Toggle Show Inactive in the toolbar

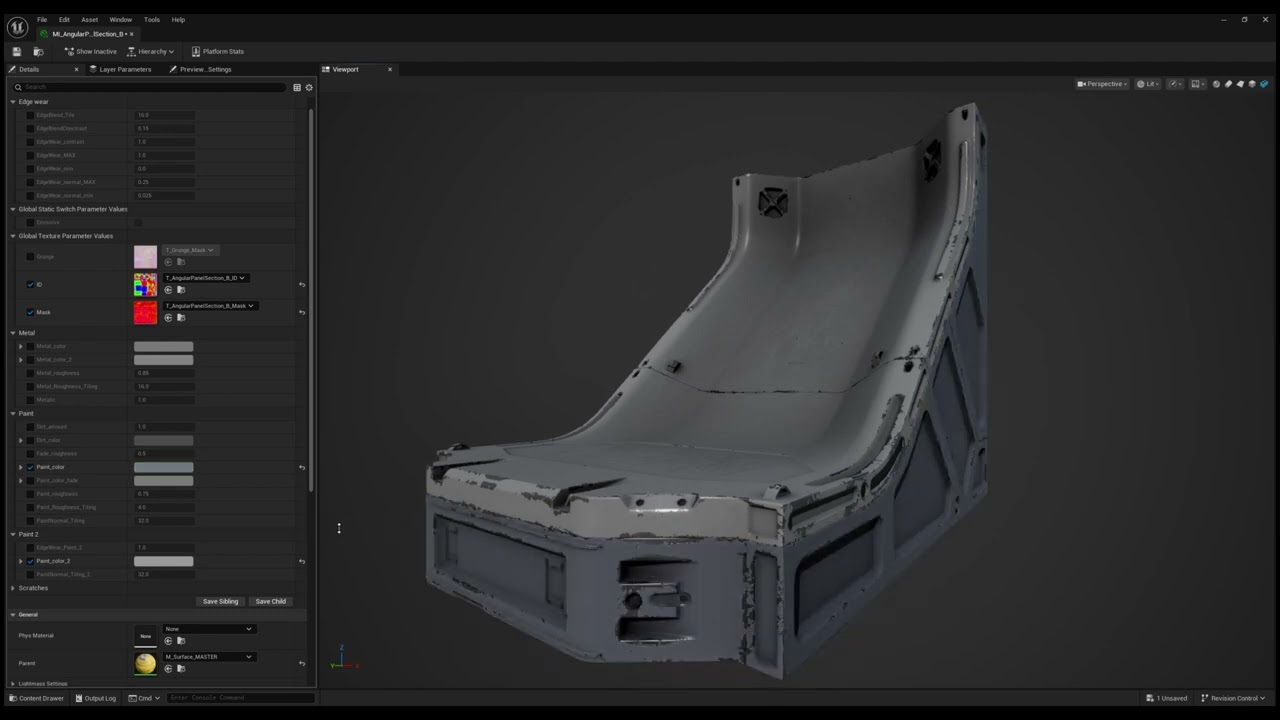coord(91,51)
